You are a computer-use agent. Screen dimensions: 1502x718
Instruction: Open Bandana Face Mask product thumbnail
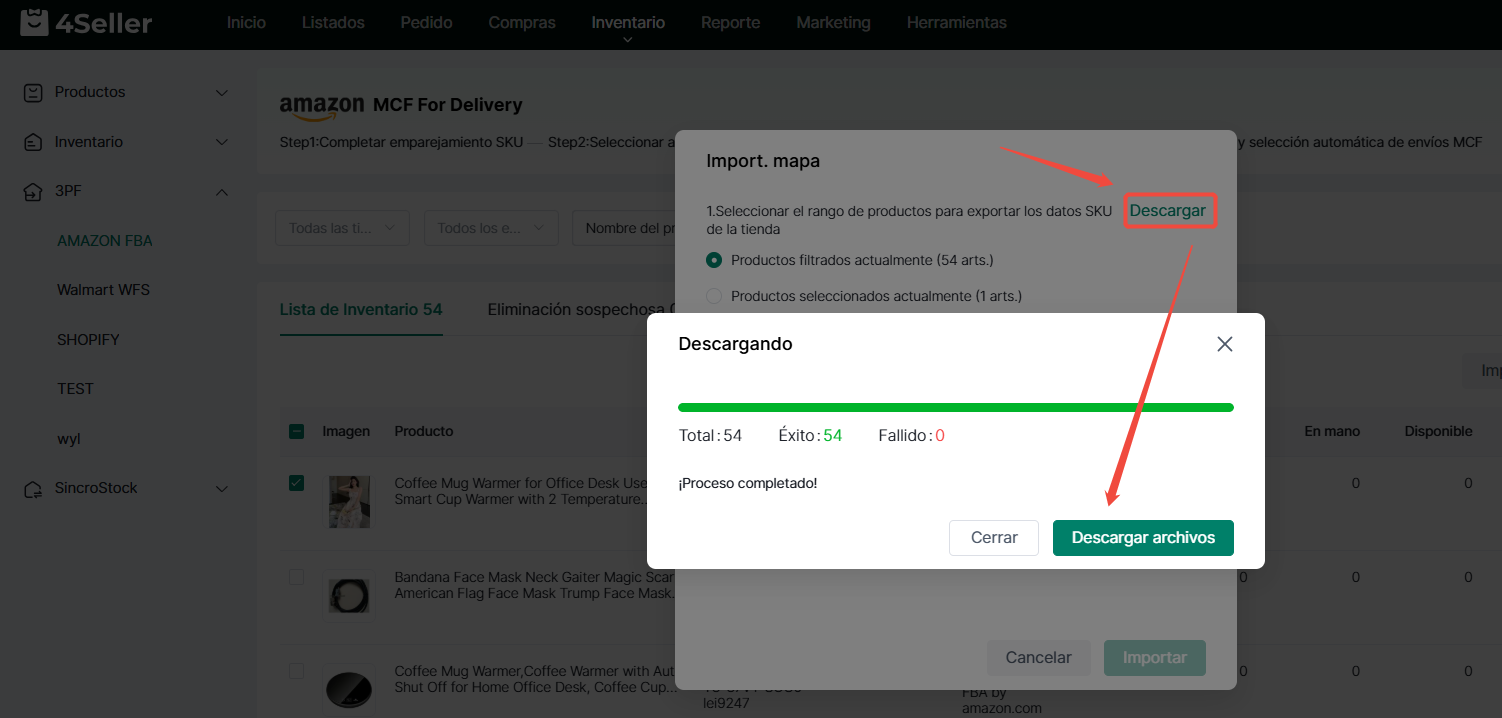click(x=349, y=594)
